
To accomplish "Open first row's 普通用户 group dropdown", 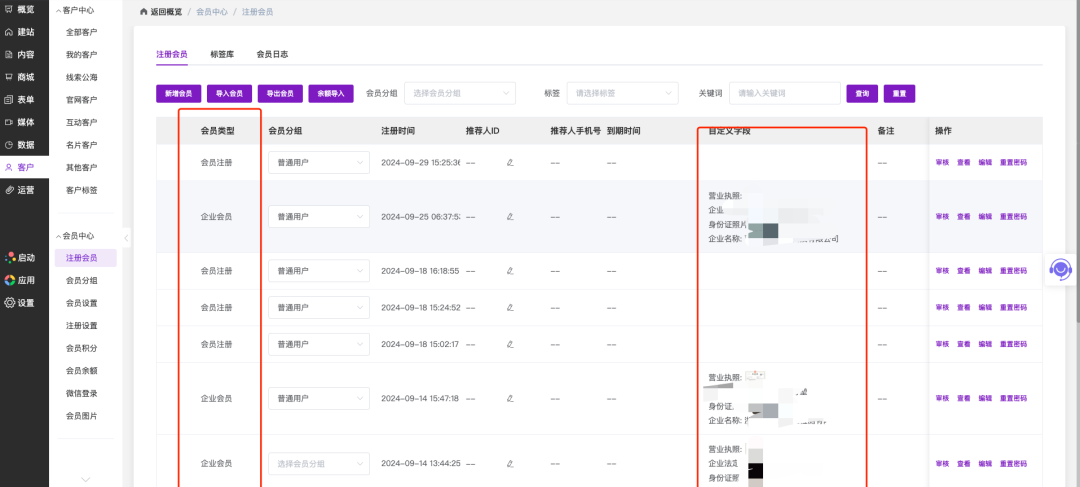I will tap(318, 162).
